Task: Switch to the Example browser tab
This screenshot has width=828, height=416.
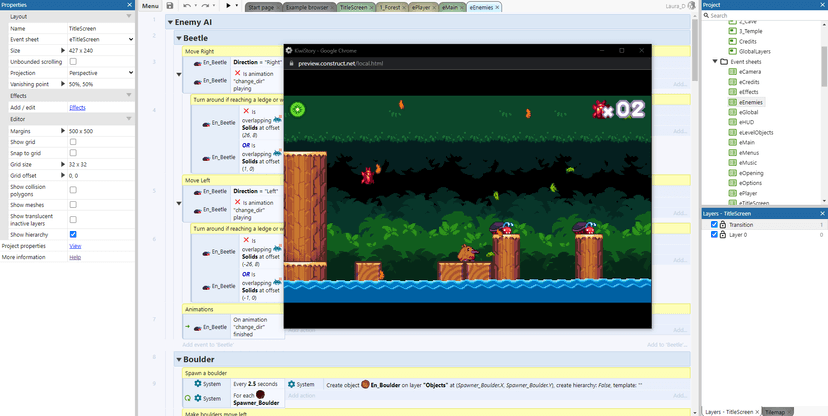Action: (x=309, y=8)
